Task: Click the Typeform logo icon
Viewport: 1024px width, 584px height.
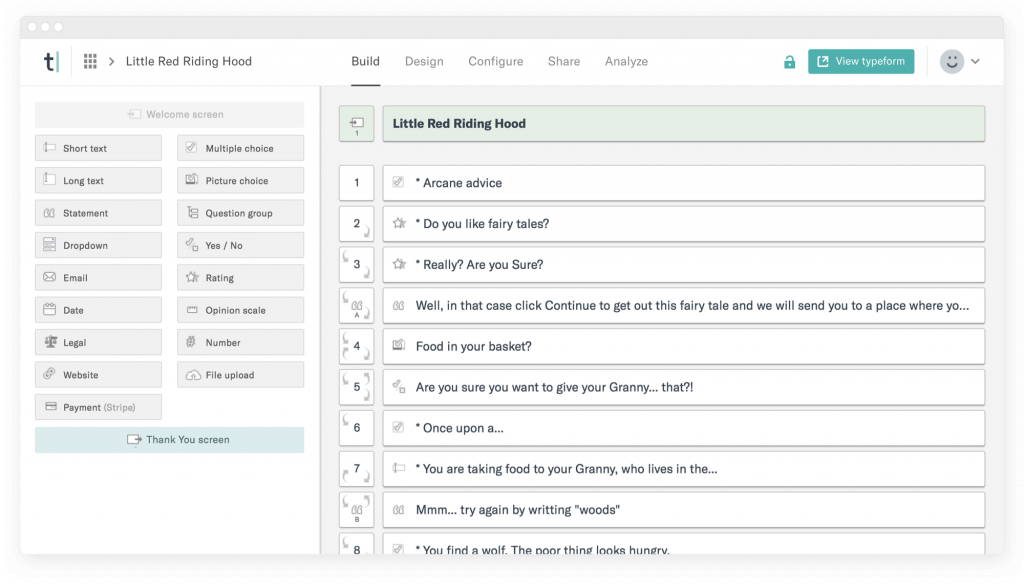Action: click(x=50, y=61)
